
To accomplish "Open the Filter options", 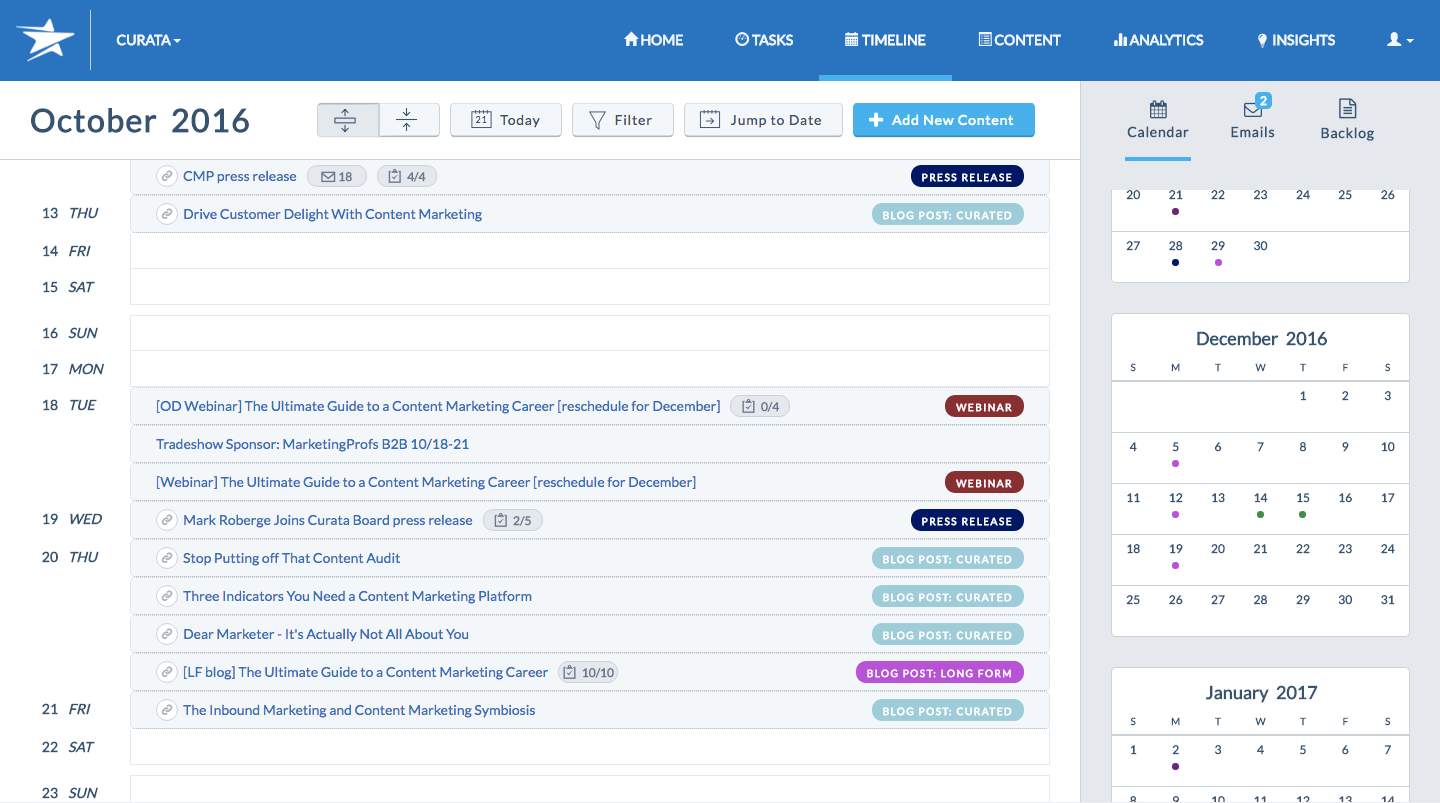I will [x=621, y=120].
